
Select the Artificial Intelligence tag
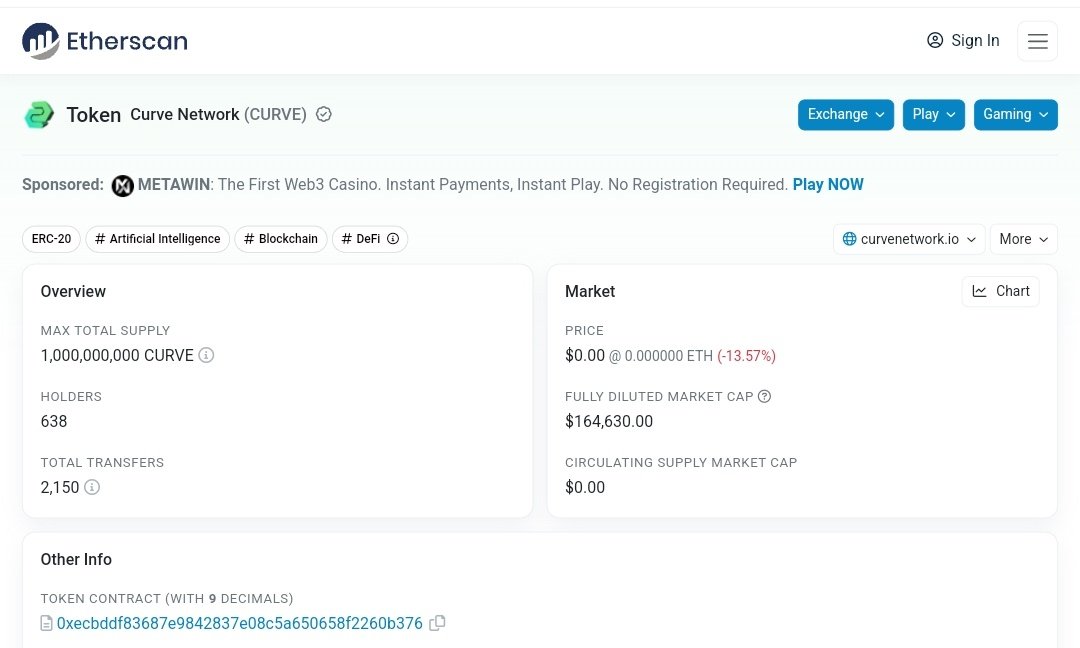(x=158, y=239)
